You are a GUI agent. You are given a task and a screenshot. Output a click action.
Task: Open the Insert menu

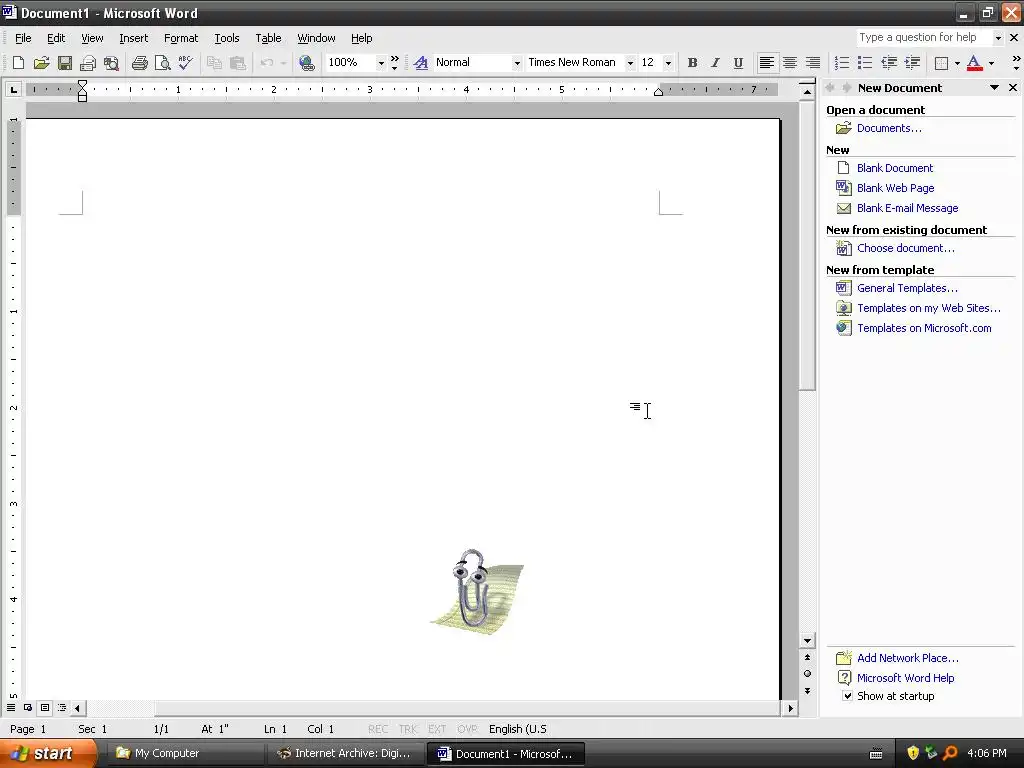pyautogui.click(x=134, y=39)
